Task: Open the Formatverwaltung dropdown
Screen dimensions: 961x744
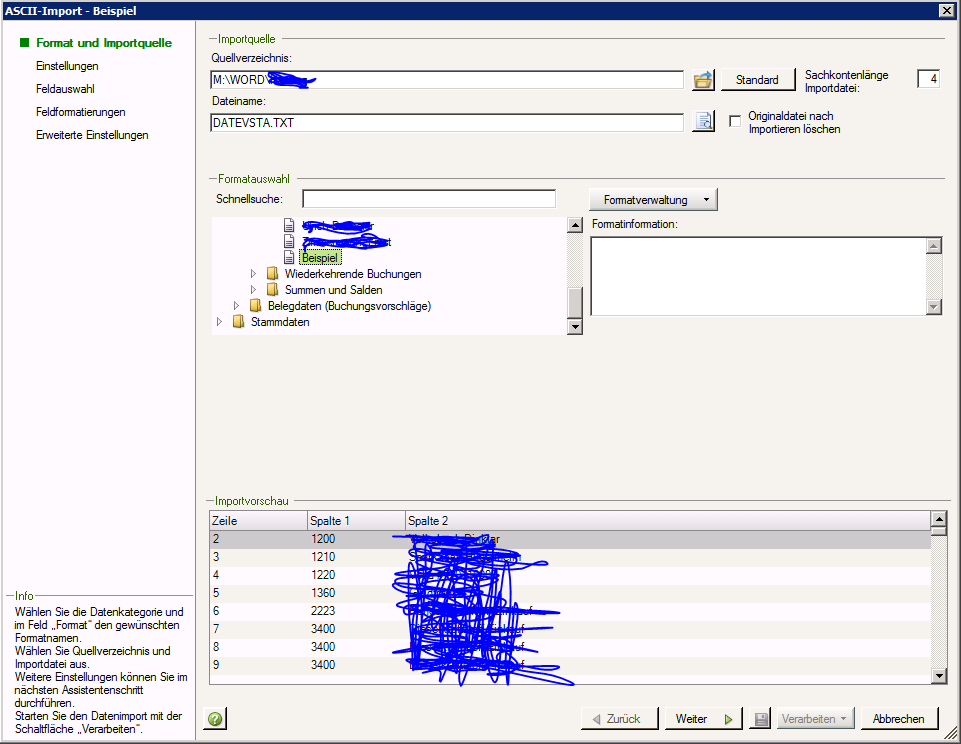Action: 652,200
